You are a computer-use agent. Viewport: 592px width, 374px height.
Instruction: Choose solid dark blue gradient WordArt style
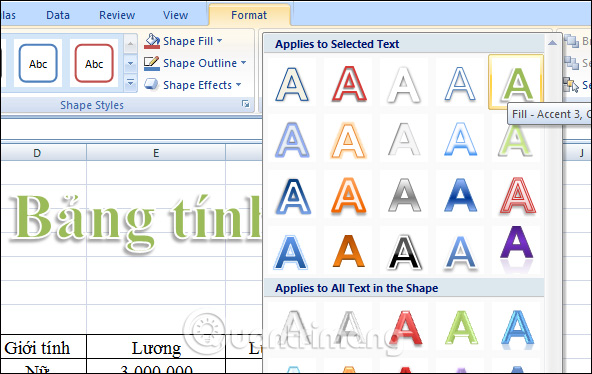[x=460, y=195]
